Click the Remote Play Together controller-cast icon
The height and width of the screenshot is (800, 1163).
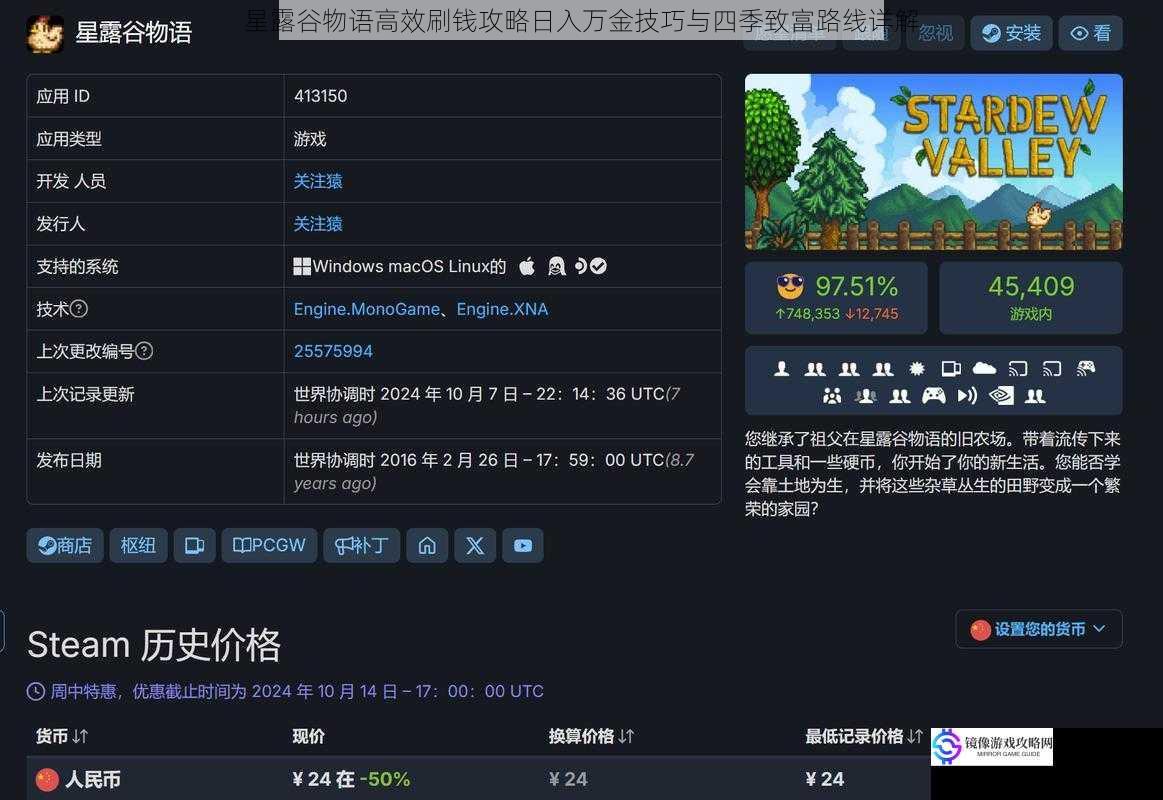(x=1085, y=368)
